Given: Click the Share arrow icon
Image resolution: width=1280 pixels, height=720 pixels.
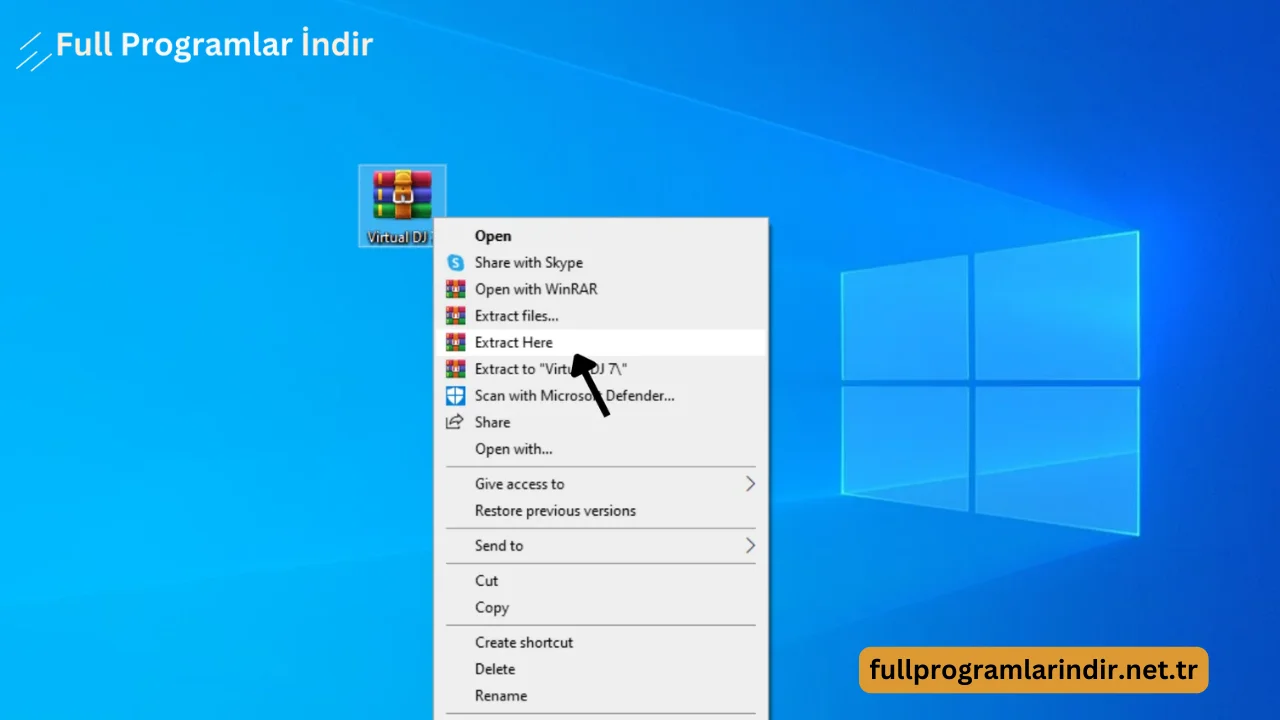Looking at the screenshot, I should tap(455, 422).
